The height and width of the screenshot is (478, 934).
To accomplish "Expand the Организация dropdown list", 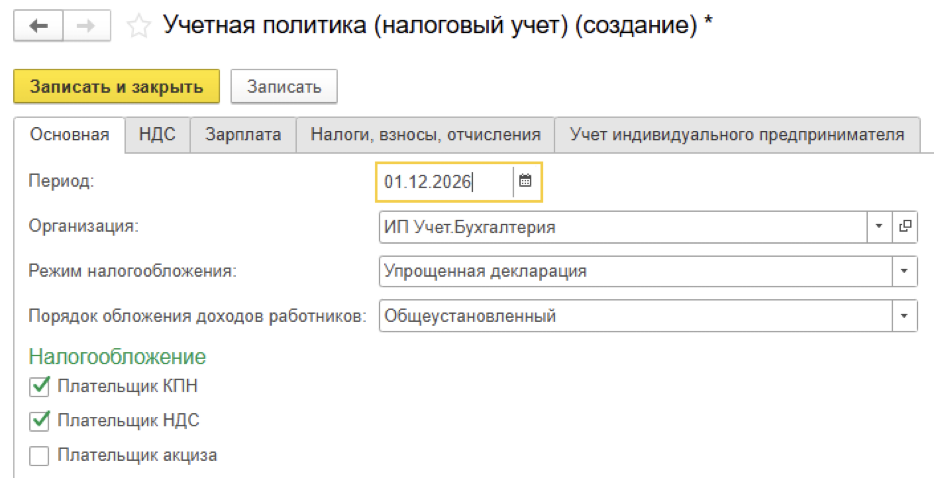I will (879, 227).
